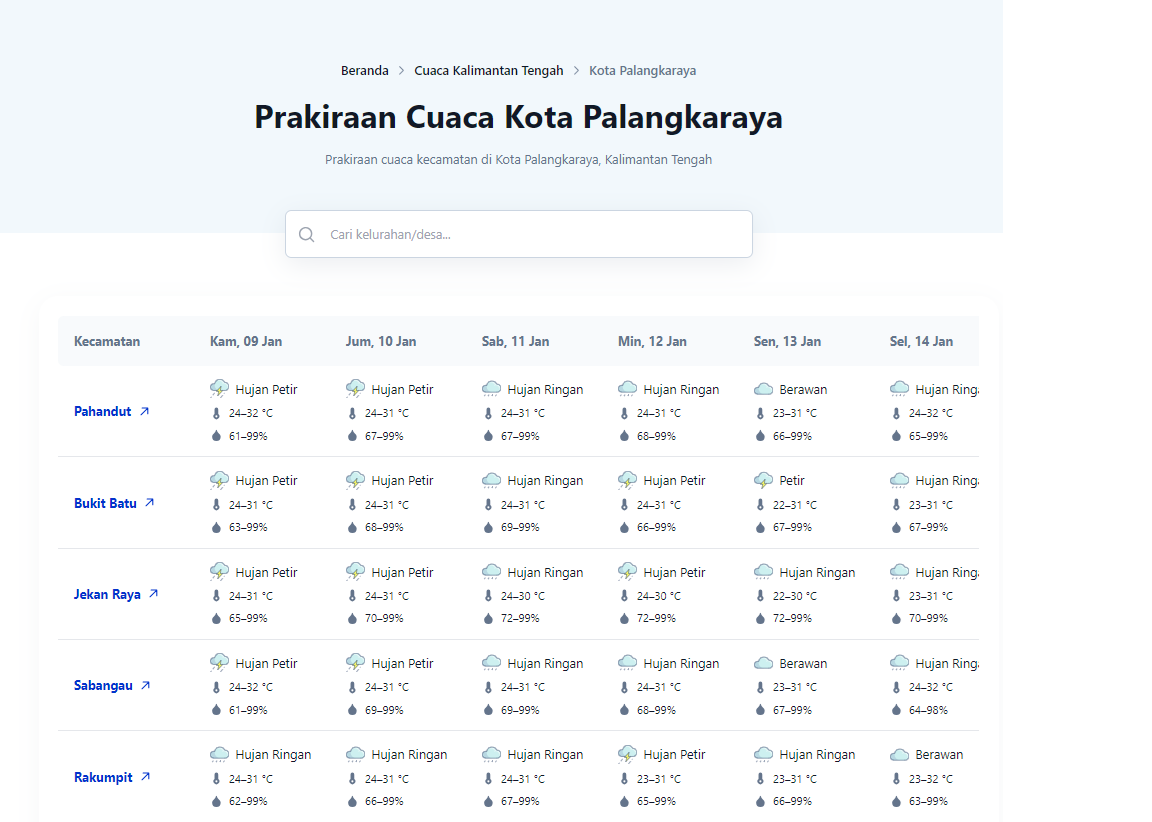This screenshot has width=1152, height=822.
Task: Click Bukit Batu Sen 13 Jan Petir icon
Action: (x=763, y=480)
